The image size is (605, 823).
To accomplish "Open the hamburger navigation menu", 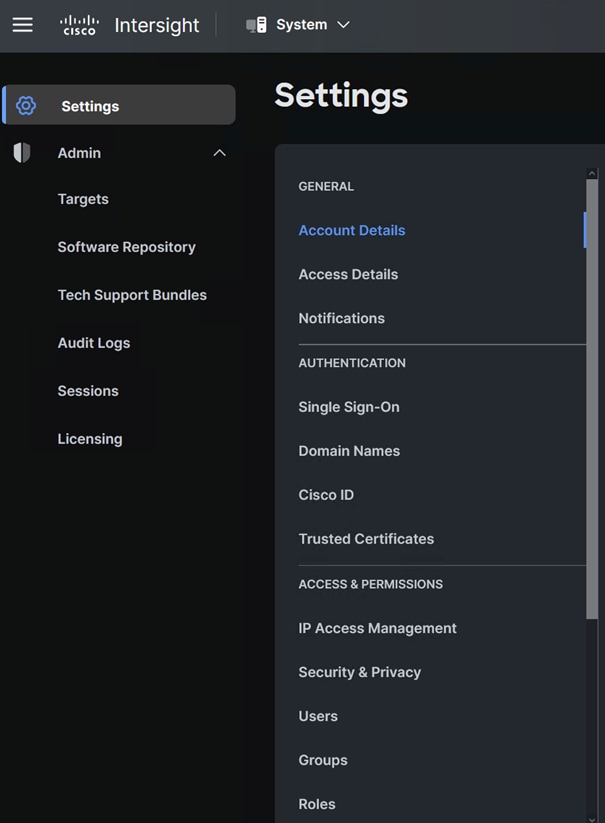I will [23, 25].
